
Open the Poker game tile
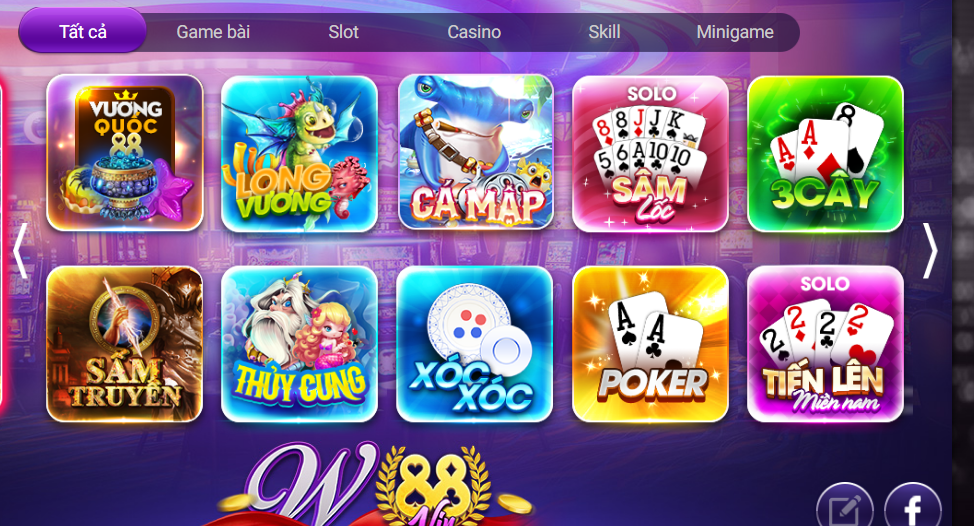(650, 344)
